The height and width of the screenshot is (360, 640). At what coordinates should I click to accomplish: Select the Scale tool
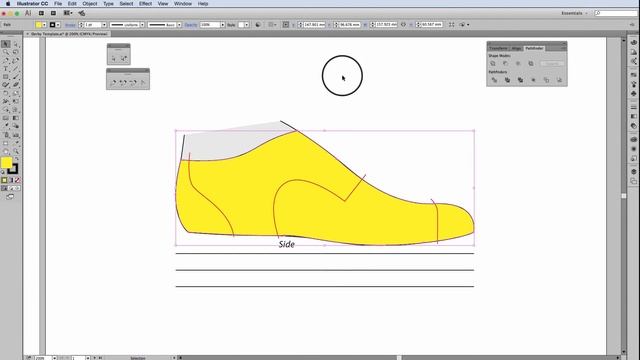[x=16, y=93]
